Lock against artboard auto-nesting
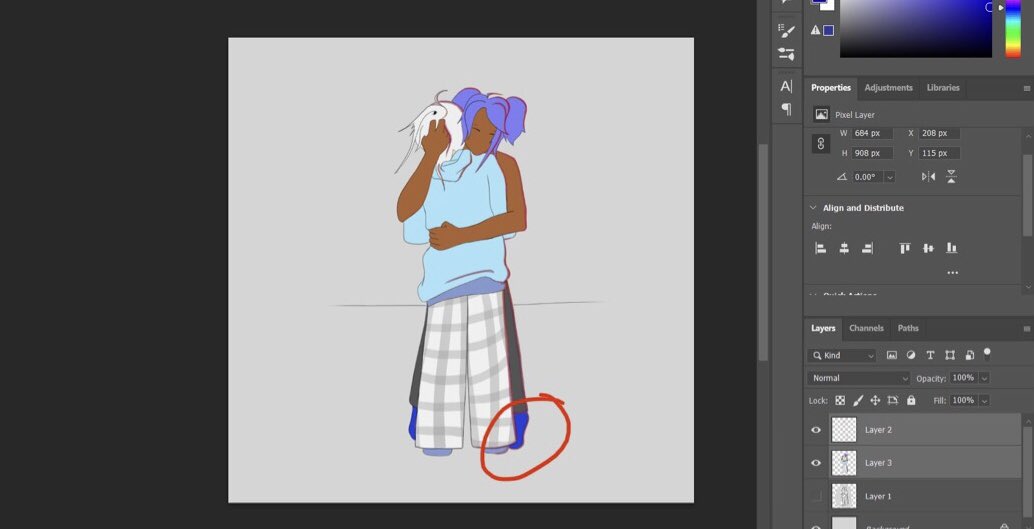1034x529 pixels. (x=893, y=400)
